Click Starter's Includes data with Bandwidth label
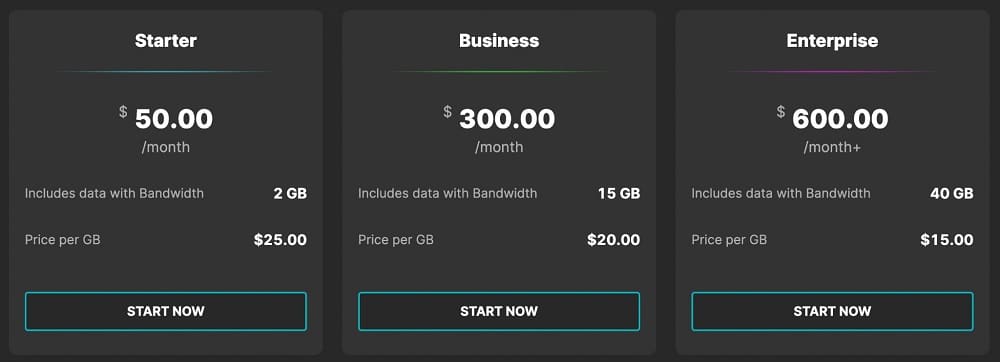This screenshot has height=362, width=1000. tap(114, 193)
